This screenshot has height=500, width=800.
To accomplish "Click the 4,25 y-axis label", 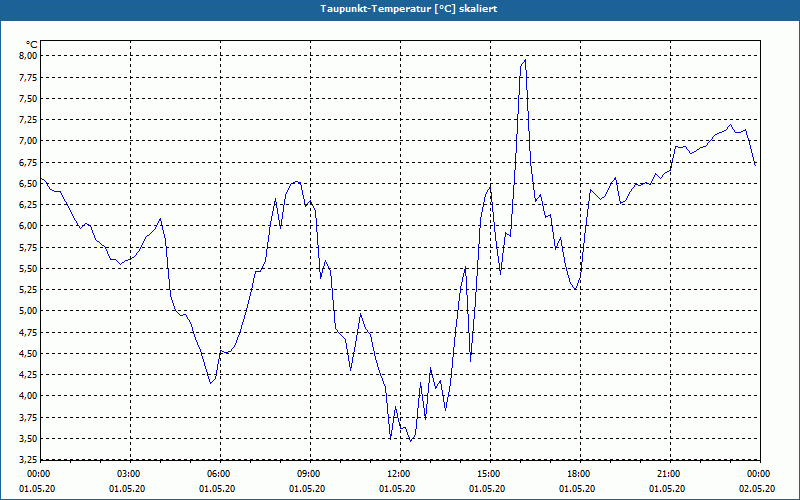I will click(27, 374).
